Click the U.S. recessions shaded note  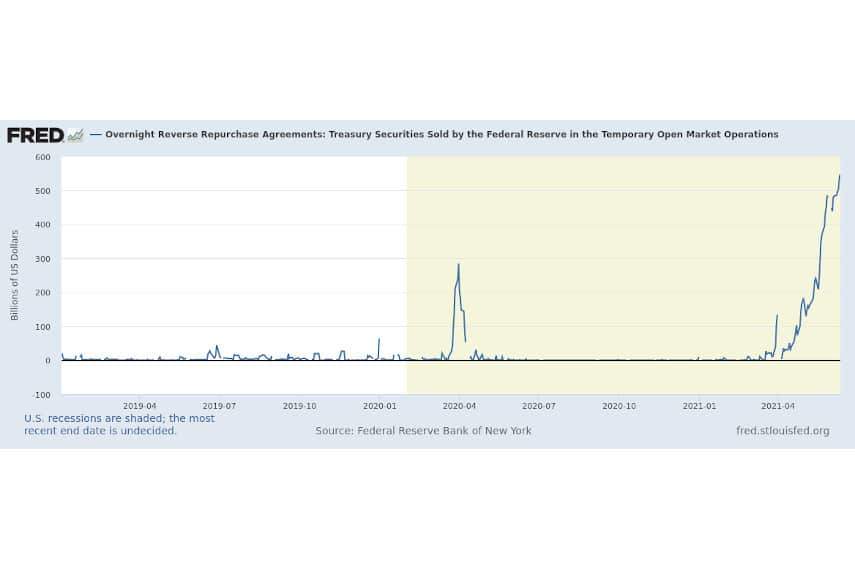click(119, 425)
